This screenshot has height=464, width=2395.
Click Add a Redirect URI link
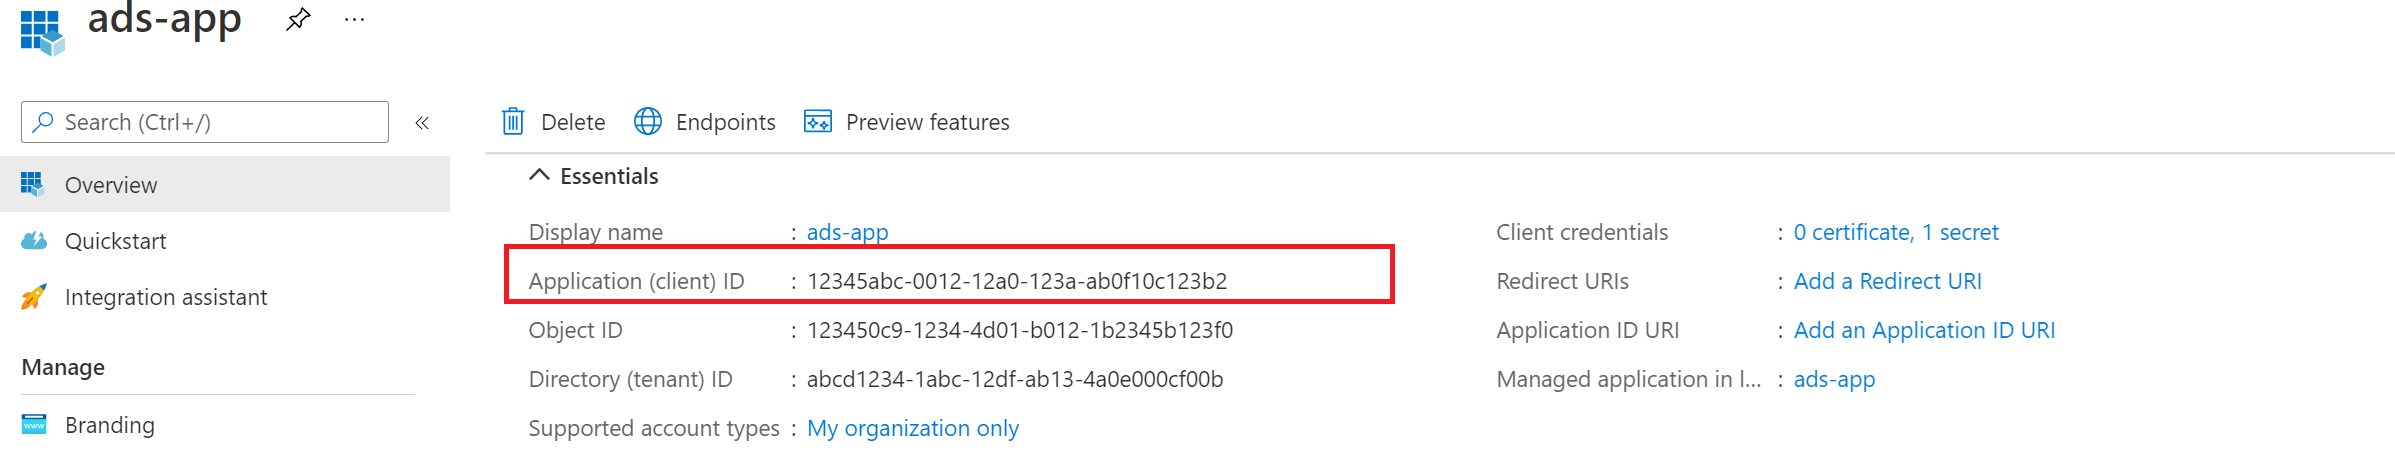[1887, 281]
